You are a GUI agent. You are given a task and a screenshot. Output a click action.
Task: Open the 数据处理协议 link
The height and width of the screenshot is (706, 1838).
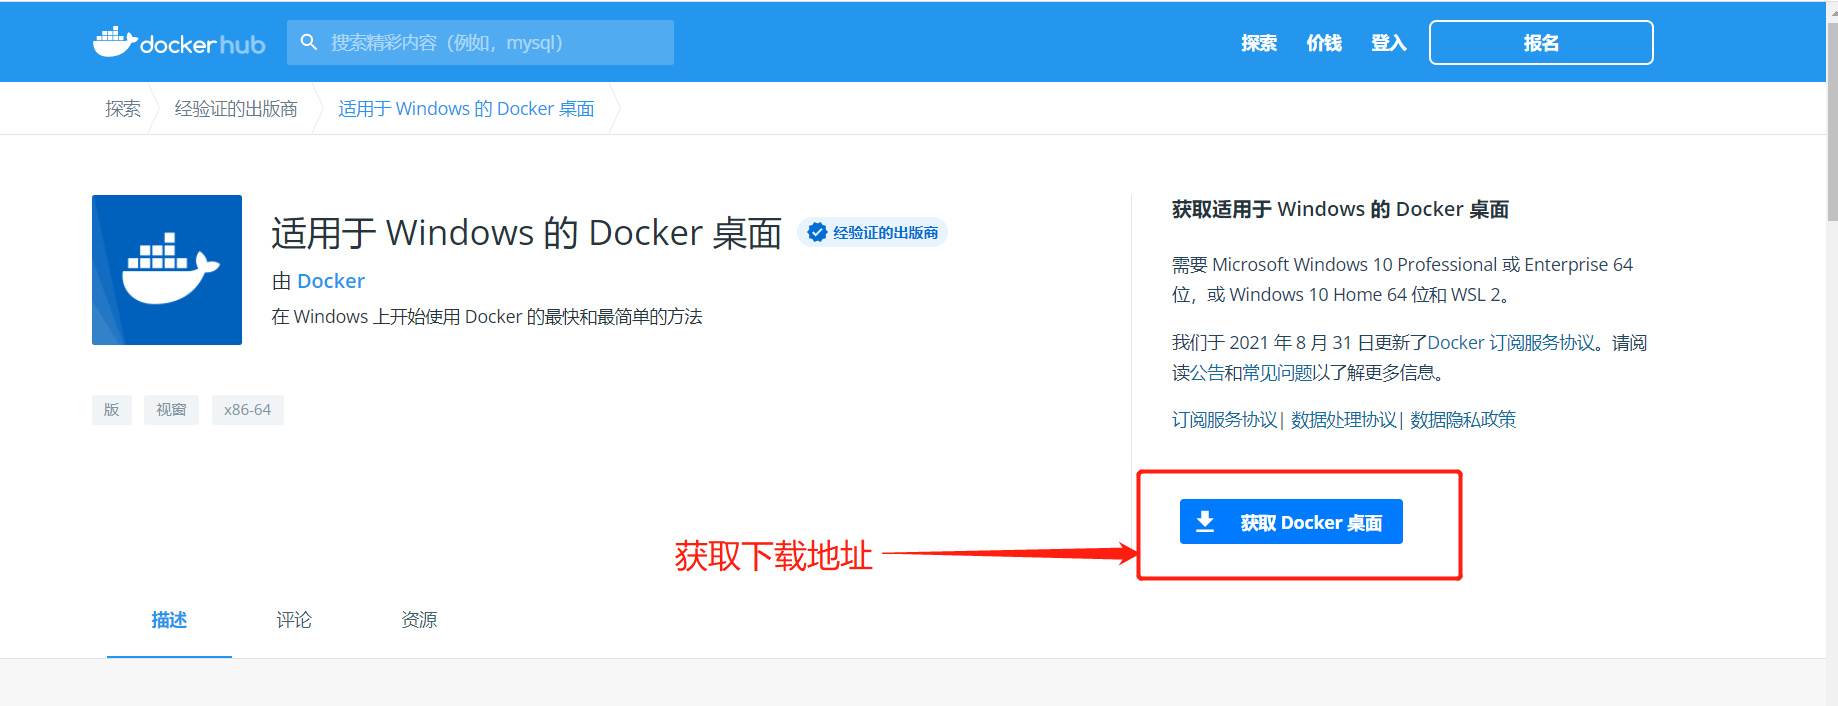coord(1343,419)
